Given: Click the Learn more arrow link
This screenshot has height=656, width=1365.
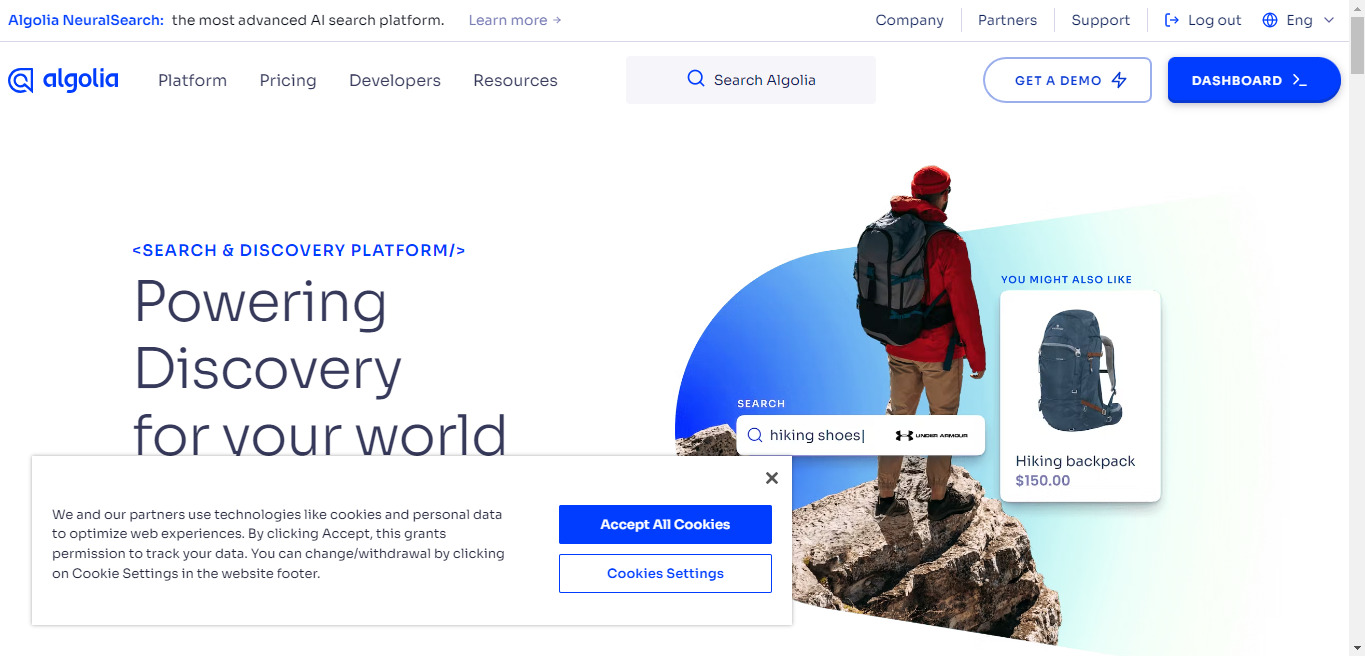Looking at the screenshot, I should pyautogui.click(x=515, y=20).
